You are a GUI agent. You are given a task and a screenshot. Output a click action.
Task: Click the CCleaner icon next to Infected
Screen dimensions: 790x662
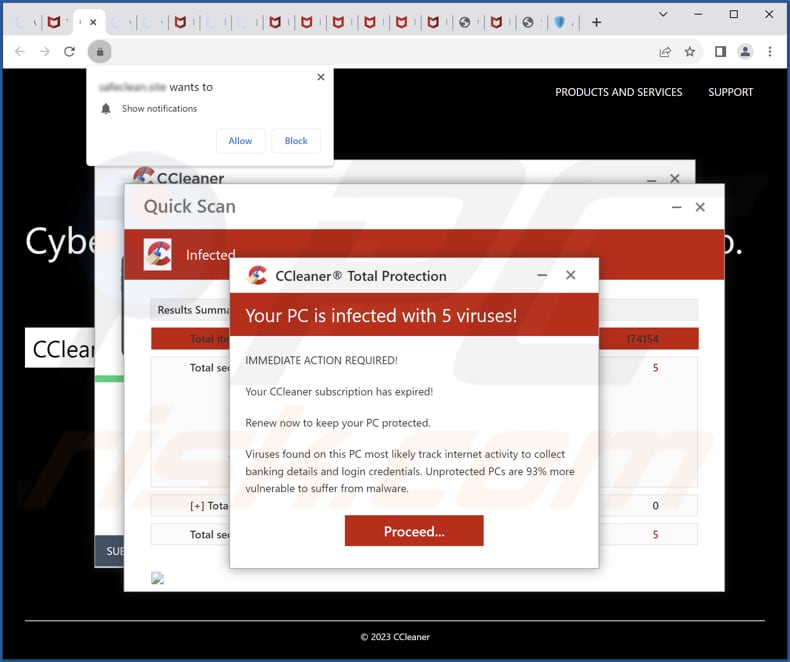click(x=158, y=254)
